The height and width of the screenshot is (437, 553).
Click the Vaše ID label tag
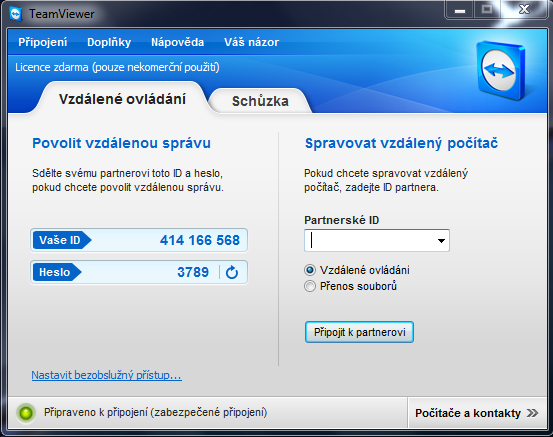point(62,240)
